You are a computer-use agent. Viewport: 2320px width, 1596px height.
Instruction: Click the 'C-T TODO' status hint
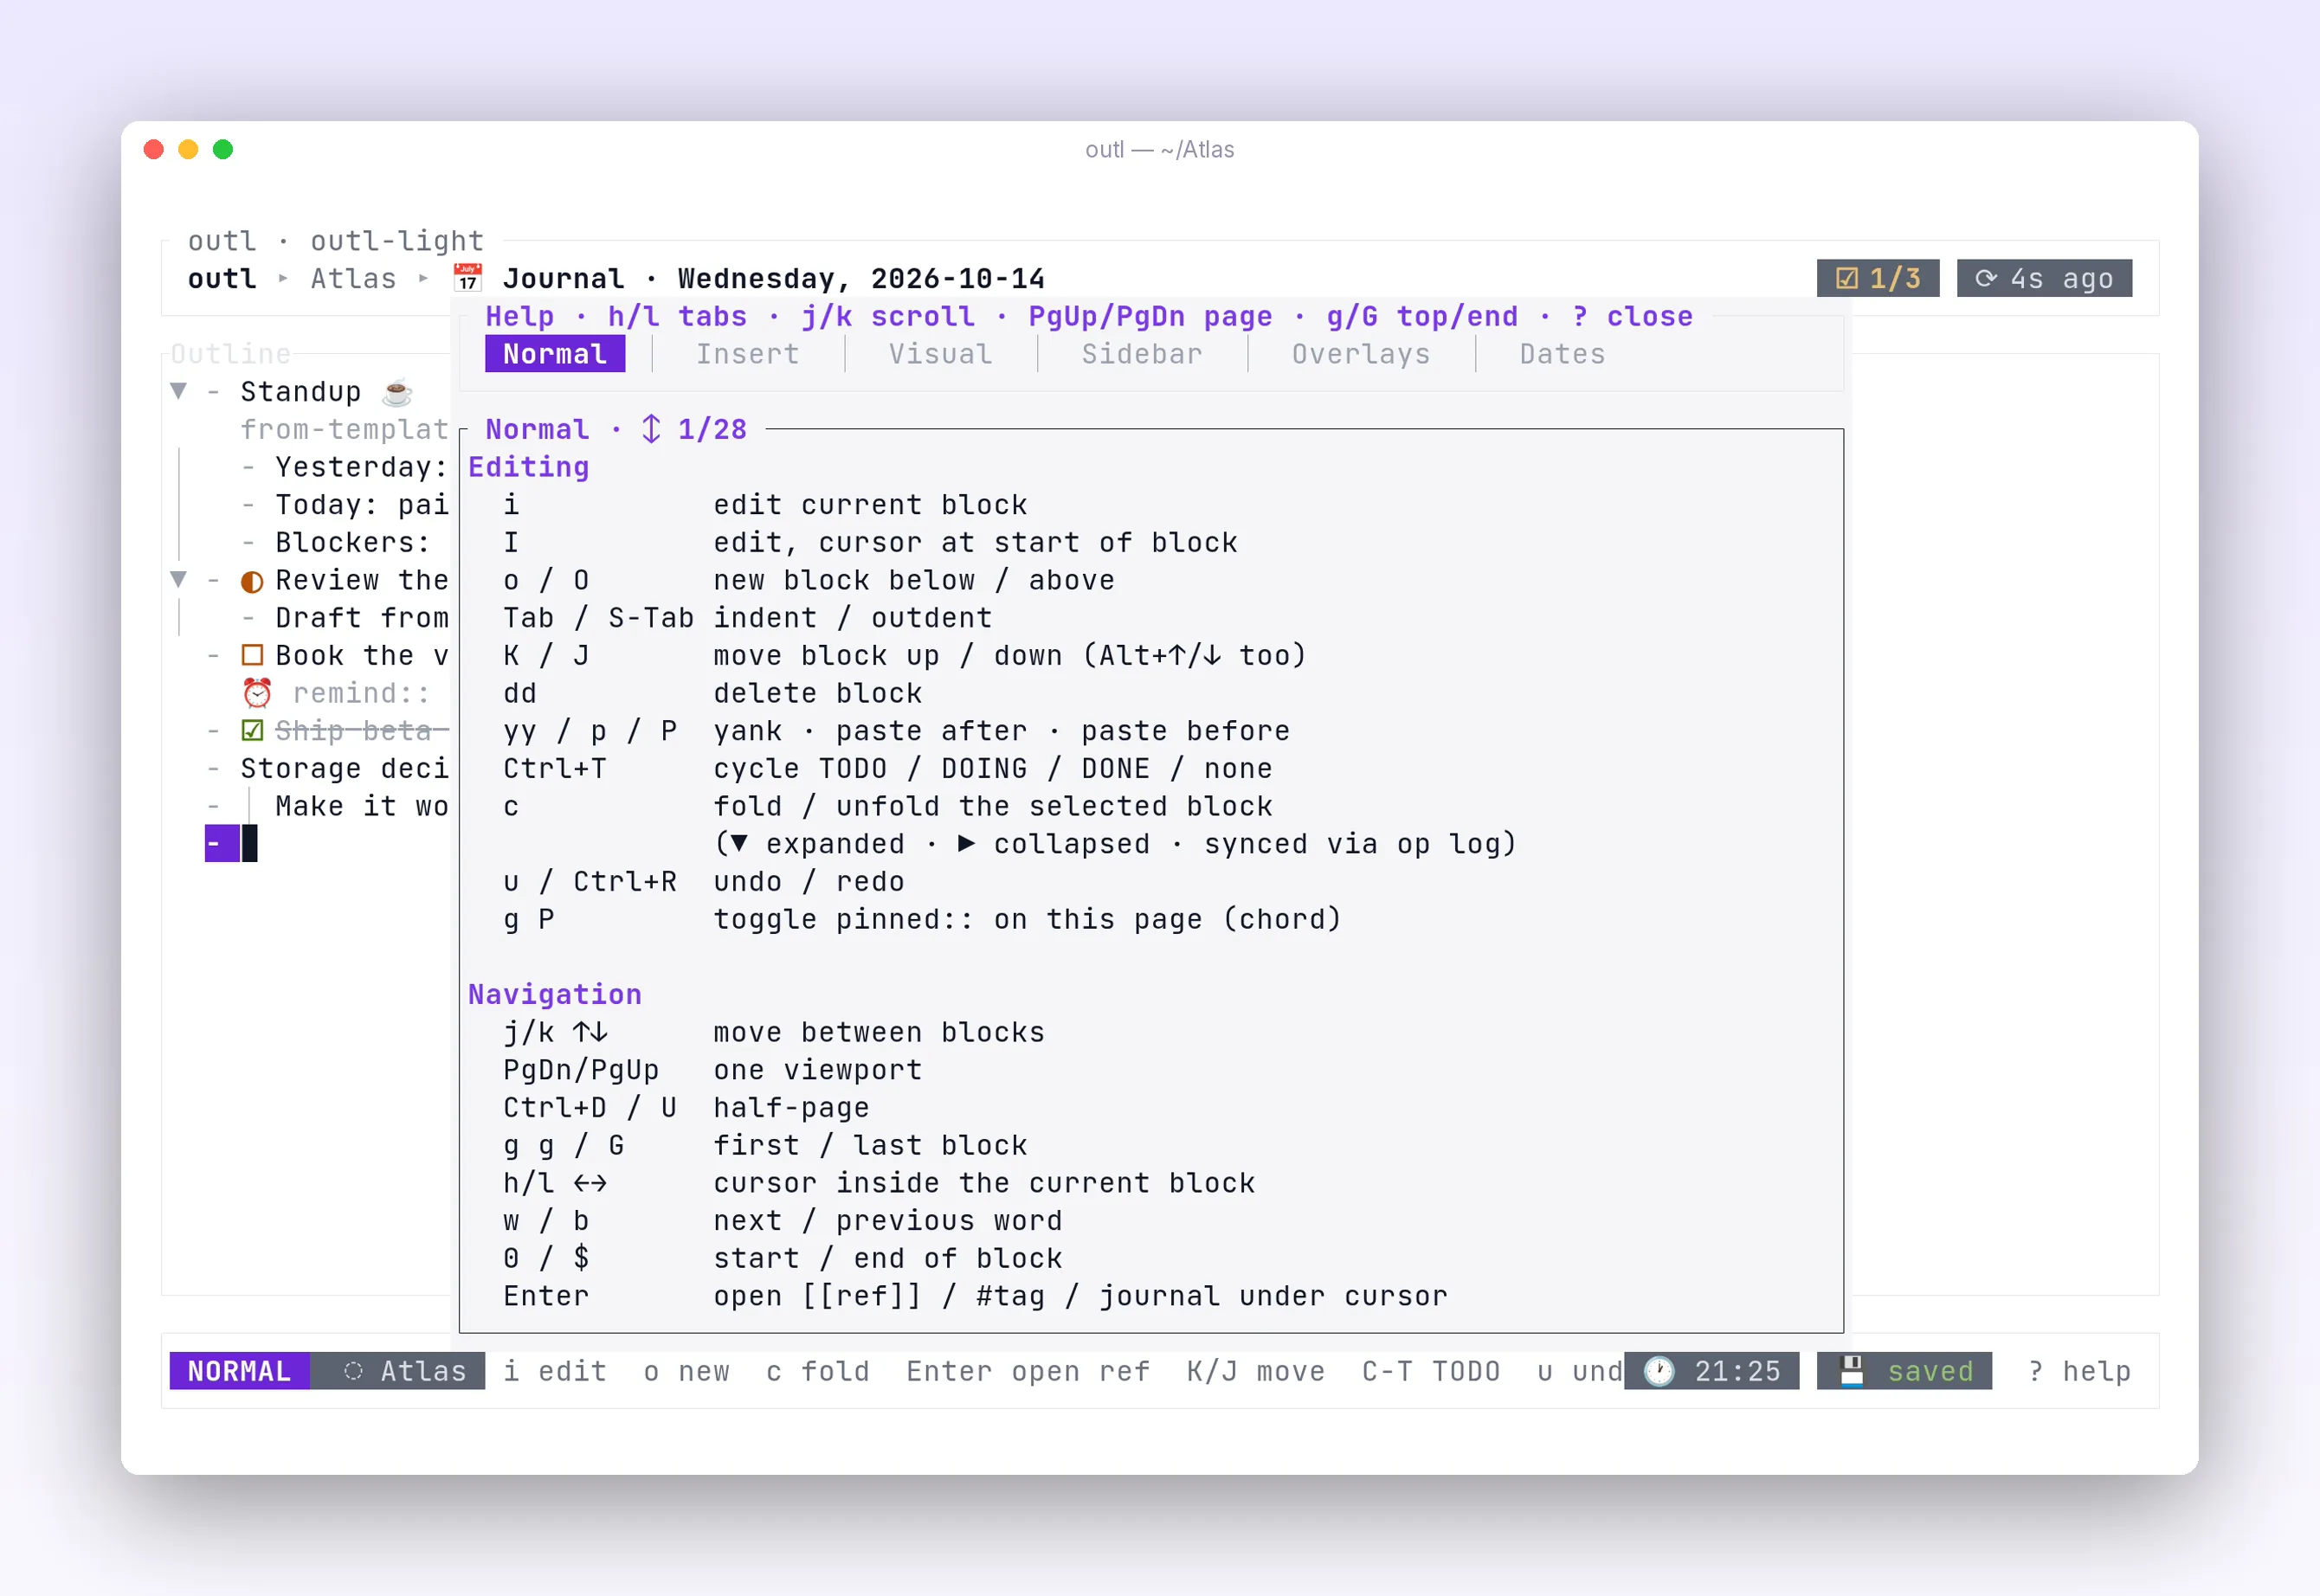click(x=1431, y=1371)
